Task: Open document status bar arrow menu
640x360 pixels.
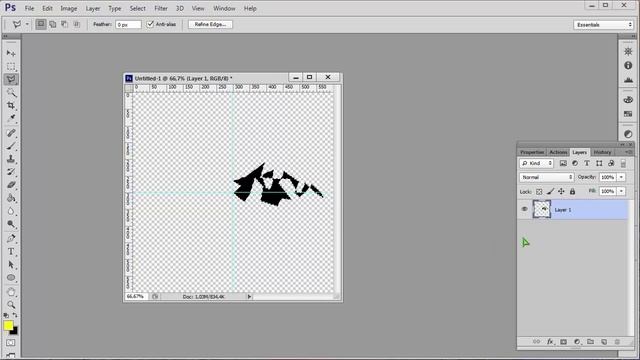Action: pos(249,297)
